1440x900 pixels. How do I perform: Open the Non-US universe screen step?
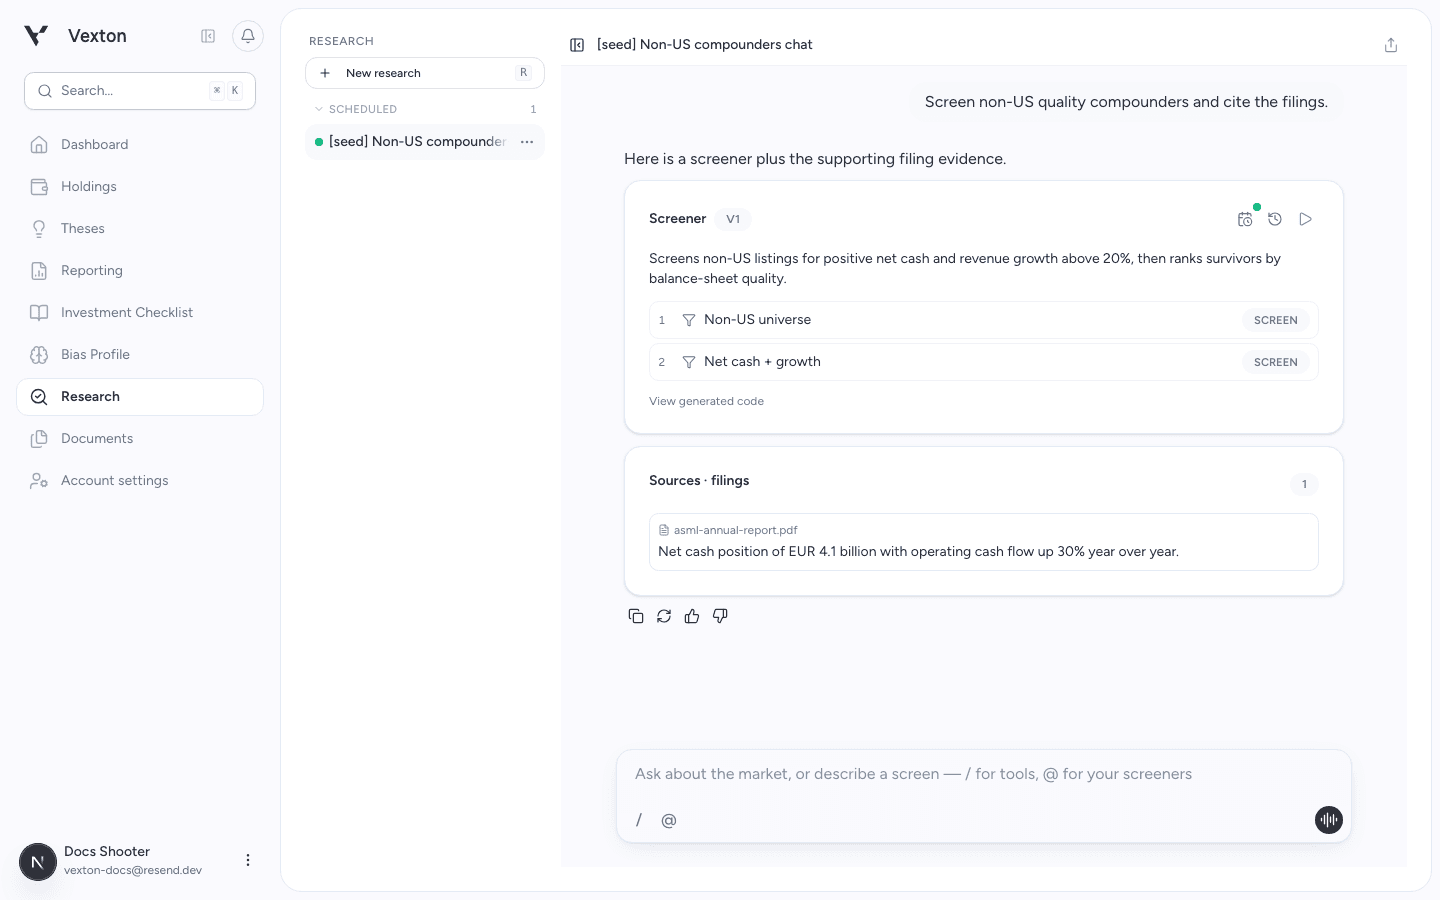click(984, 320)
